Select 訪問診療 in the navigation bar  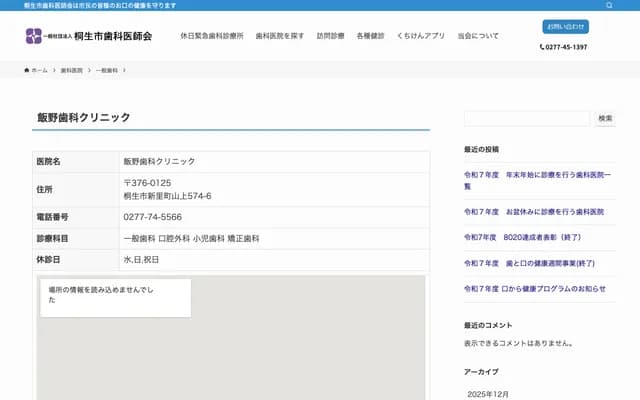click(x=330, y=36)
